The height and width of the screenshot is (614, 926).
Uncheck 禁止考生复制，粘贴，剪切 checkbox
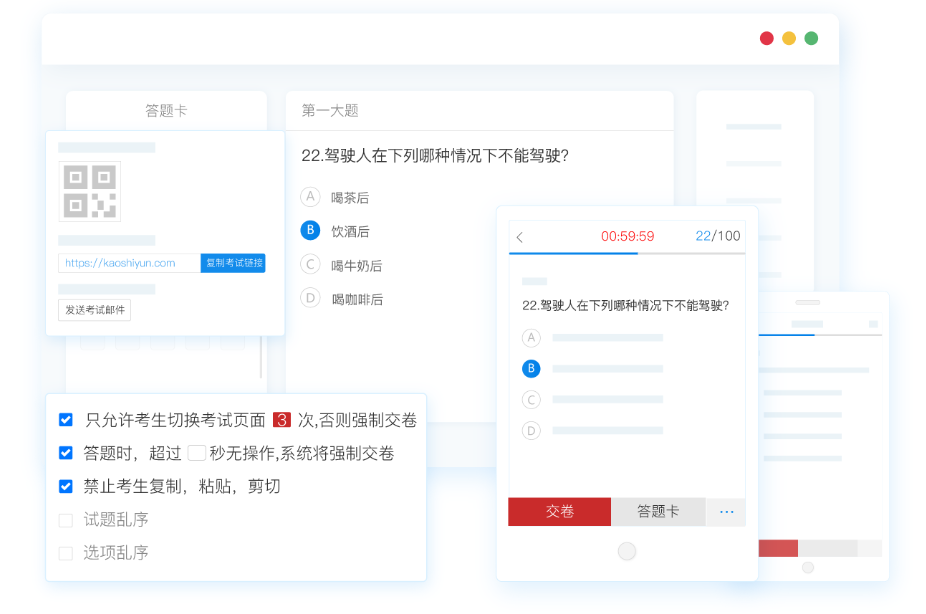click(x=66, y=487)
